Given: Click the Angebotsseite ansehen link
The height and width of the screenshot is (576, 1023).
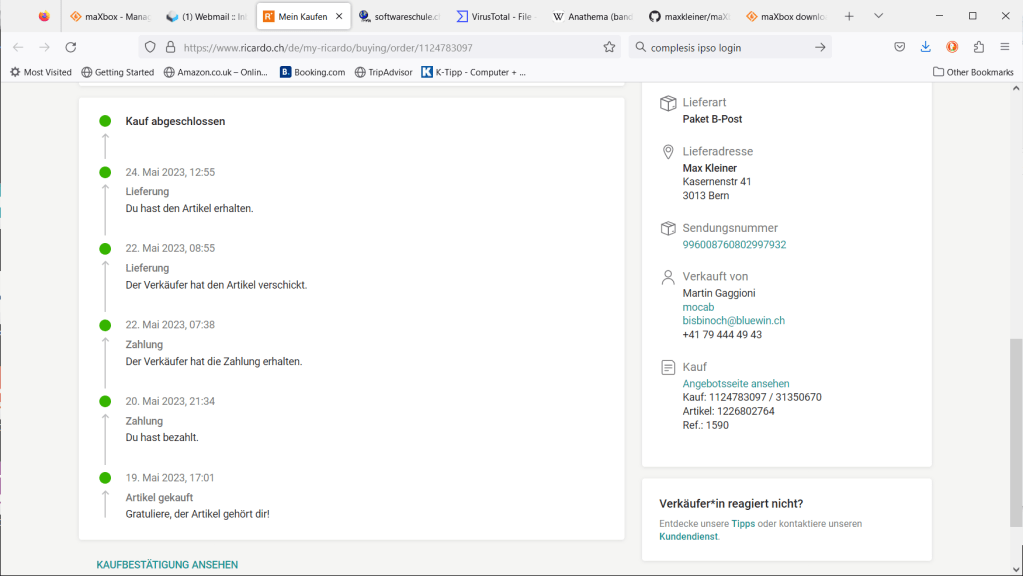Looking at the screenshot, I should pyautogui.click(x=735, y=384).
